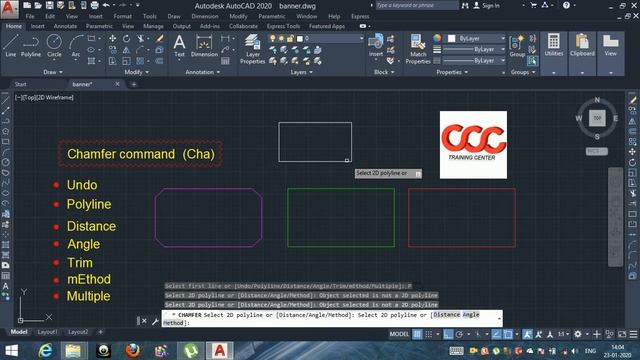Switch to the Annotate ribbon tab
Screen dimensions: 640x360
pyautogui.click(x=65, y=26)
